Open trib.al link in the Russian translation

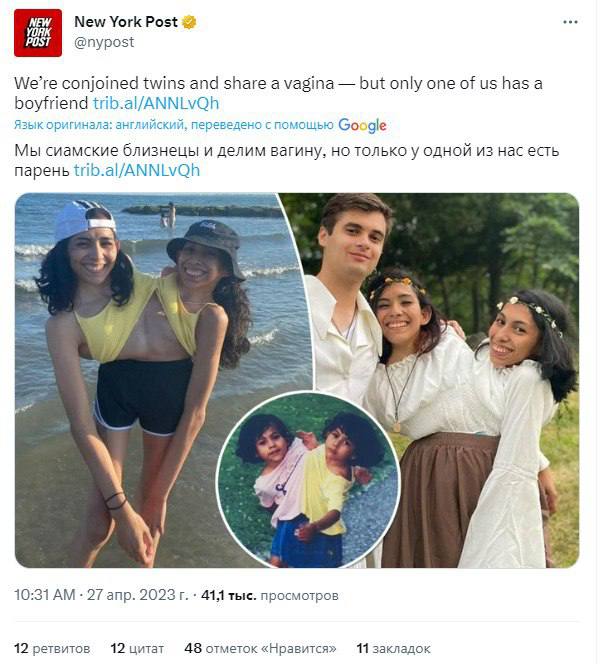[137, 170]
